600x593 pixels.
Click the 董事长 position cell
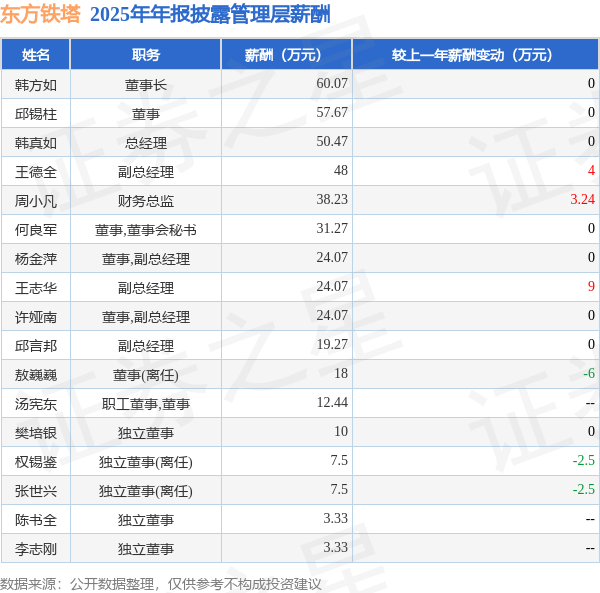click(146, 85)
